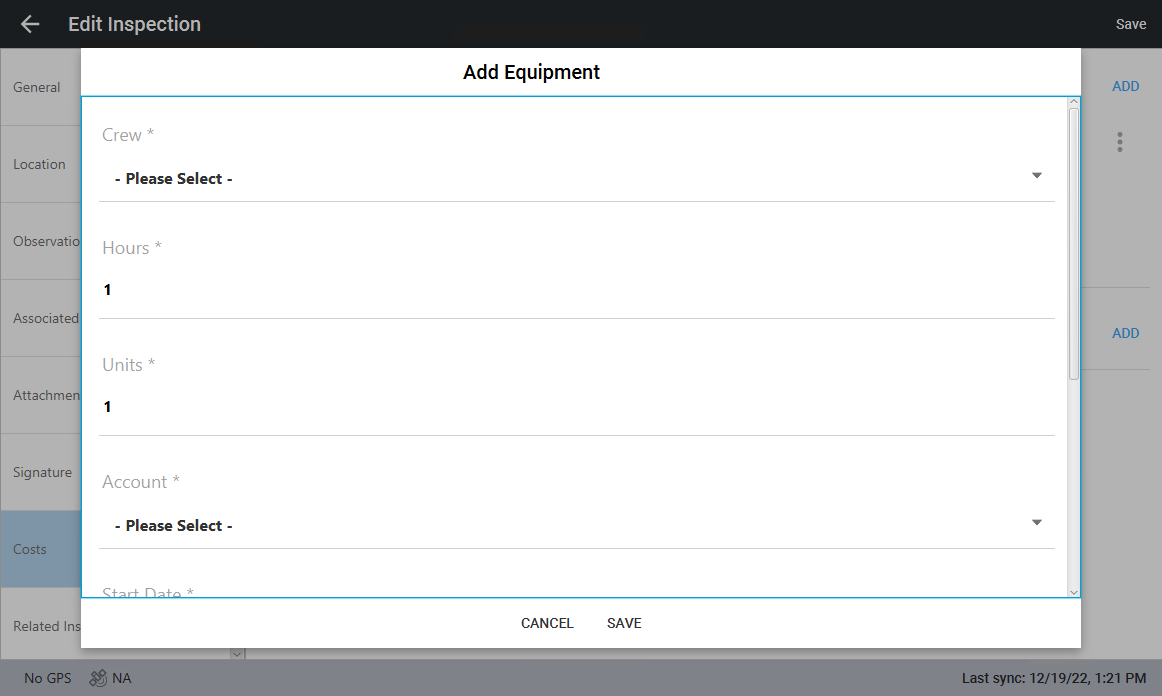Click the Account dropdown arrow
The image size is (1162, 696).
(1036, 523)
